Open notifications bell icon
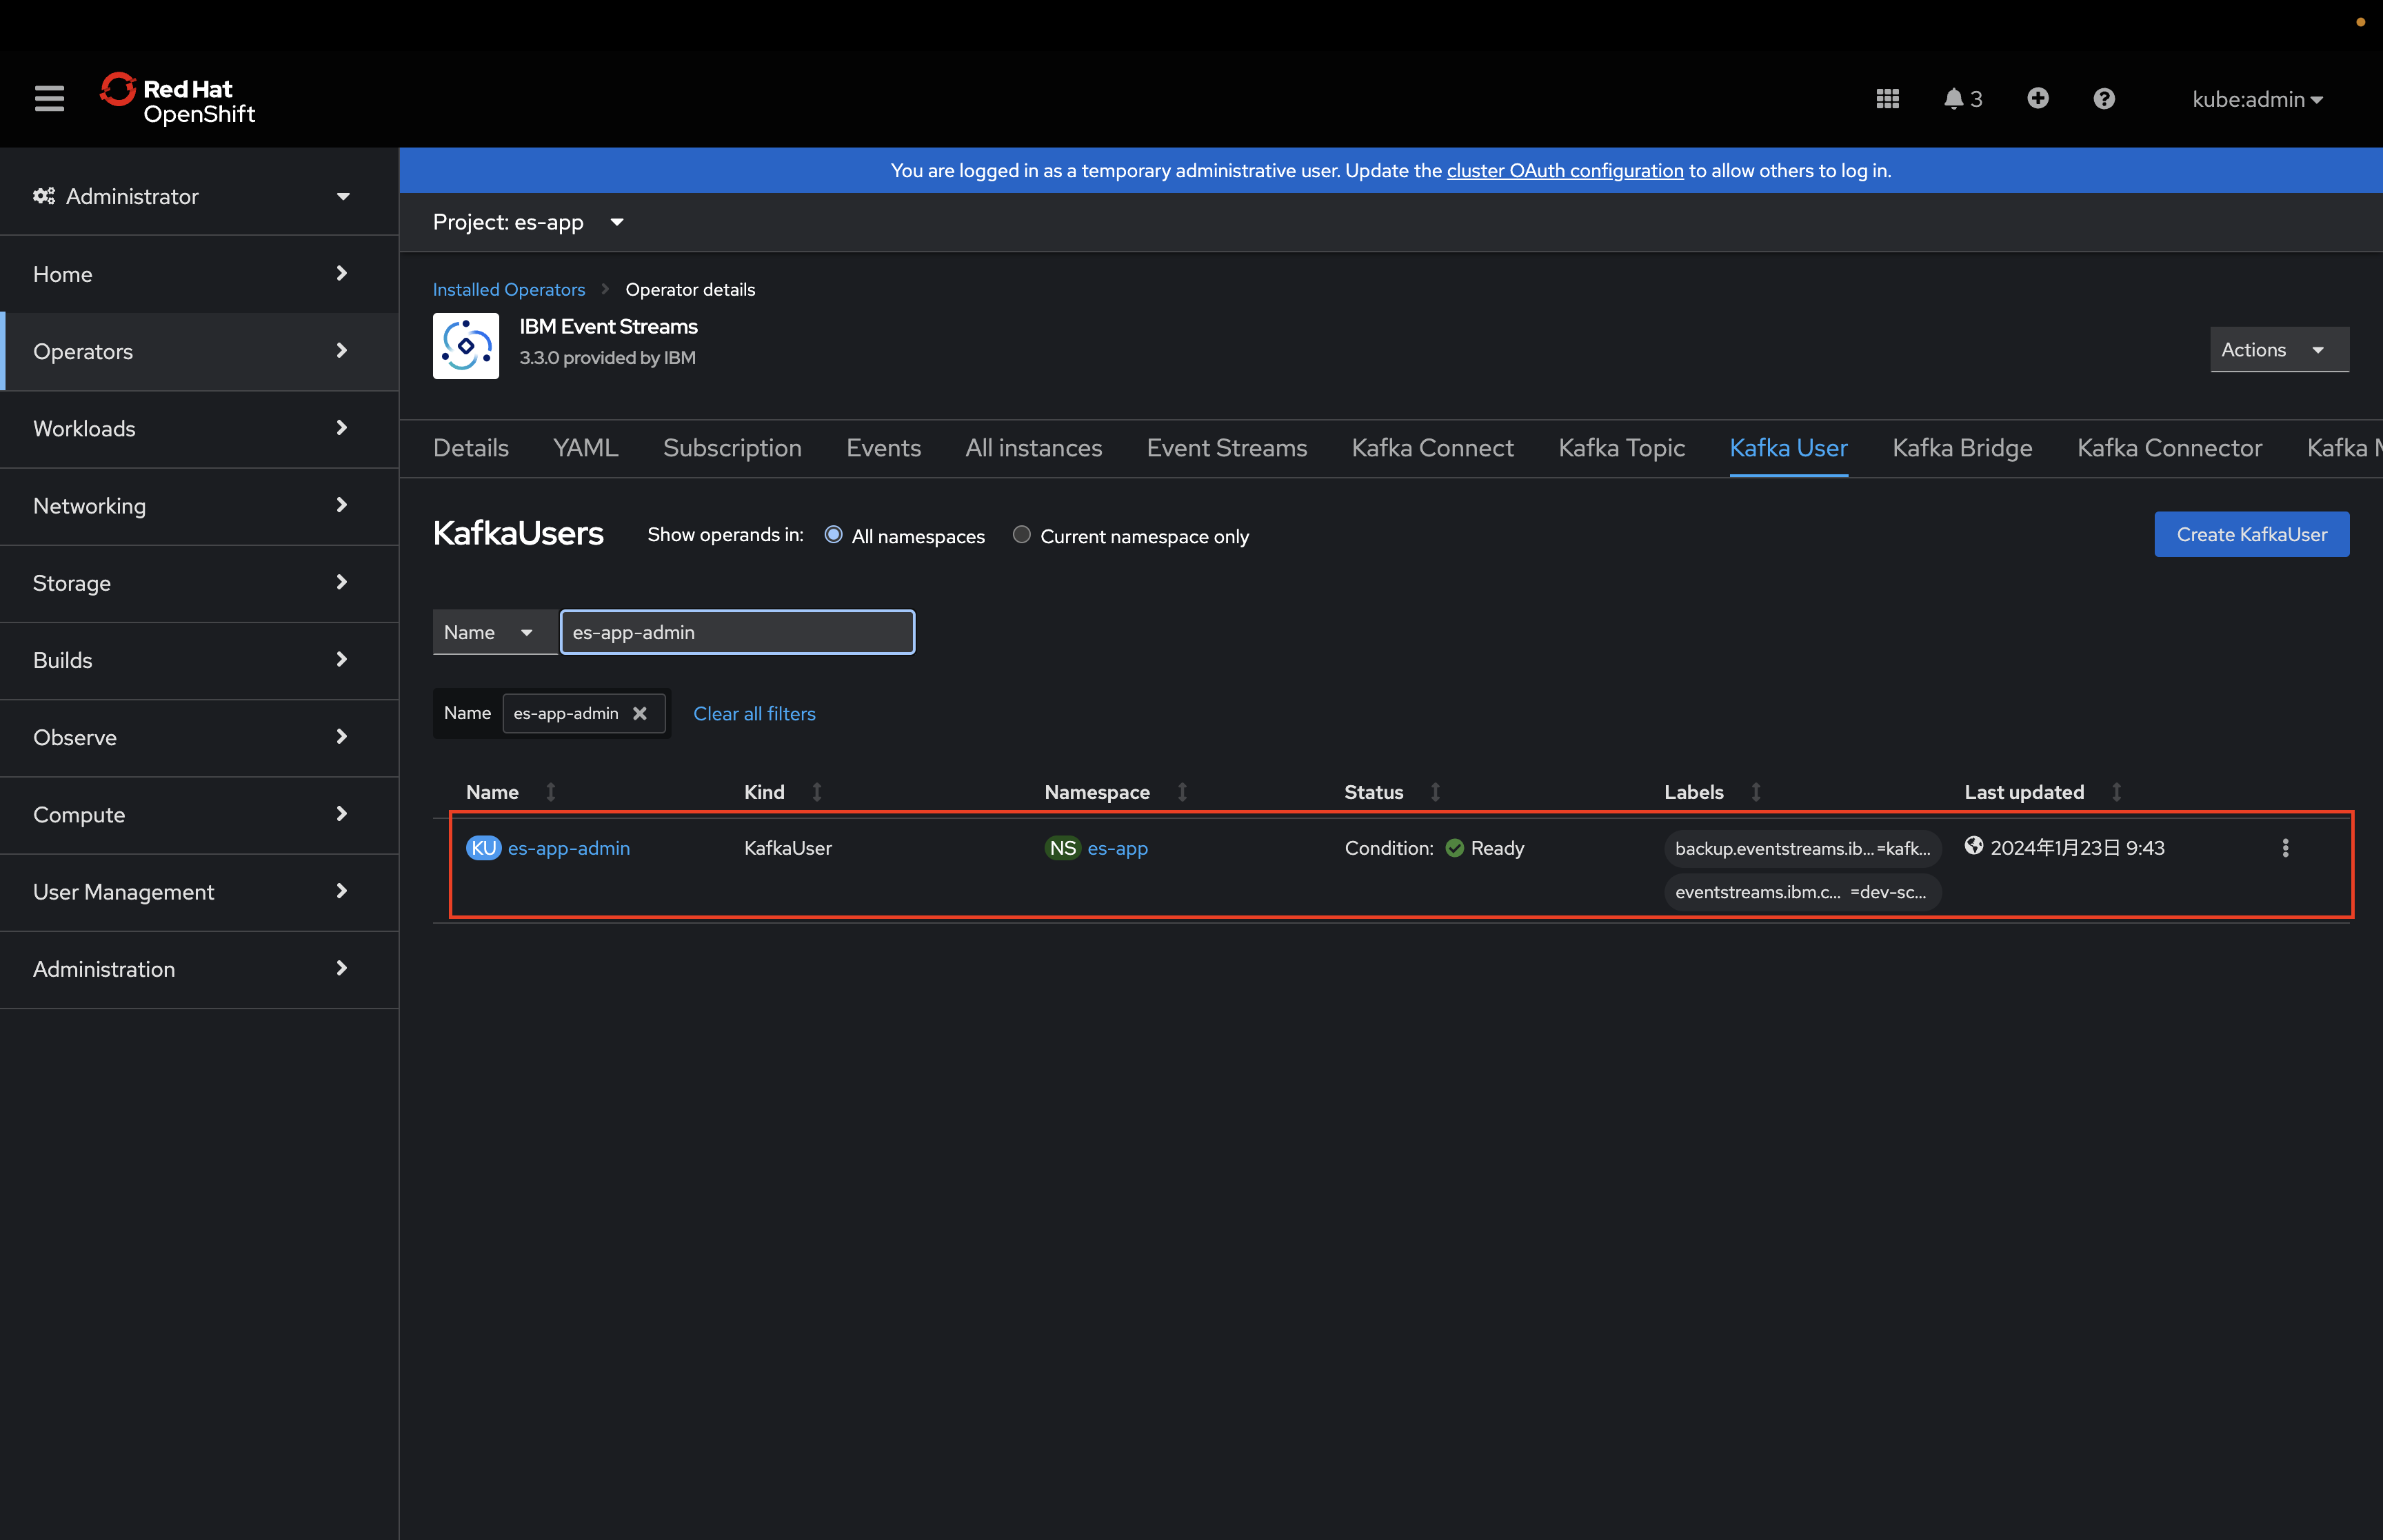The height and width of the screenshot is (1540, 2383). point(1954,98)
